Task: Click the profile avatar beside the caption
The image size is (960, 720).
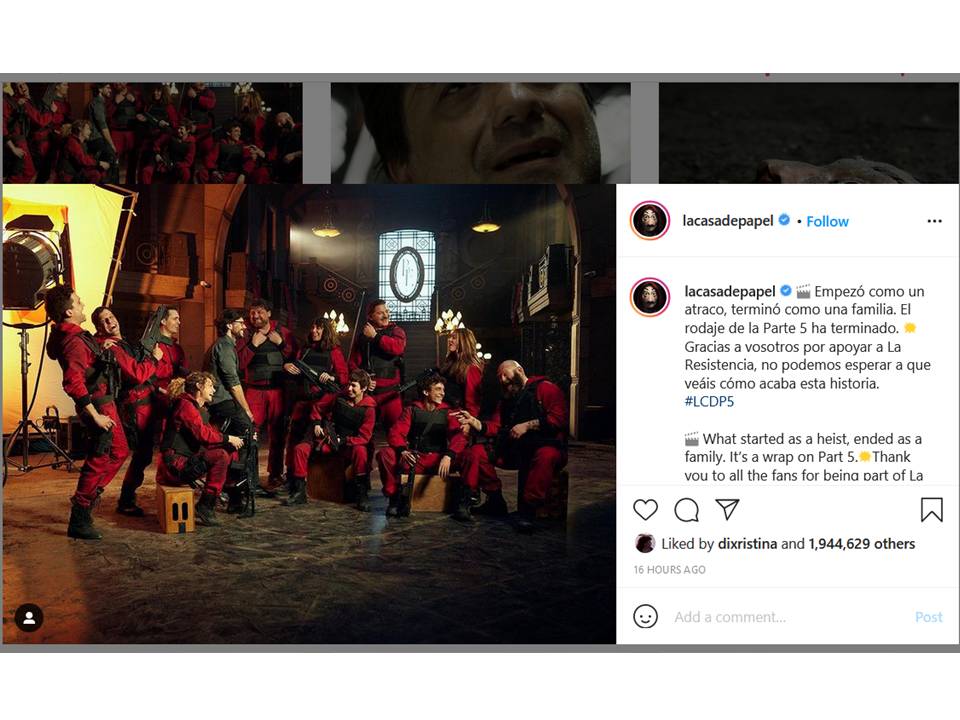Action: point(650,297)
